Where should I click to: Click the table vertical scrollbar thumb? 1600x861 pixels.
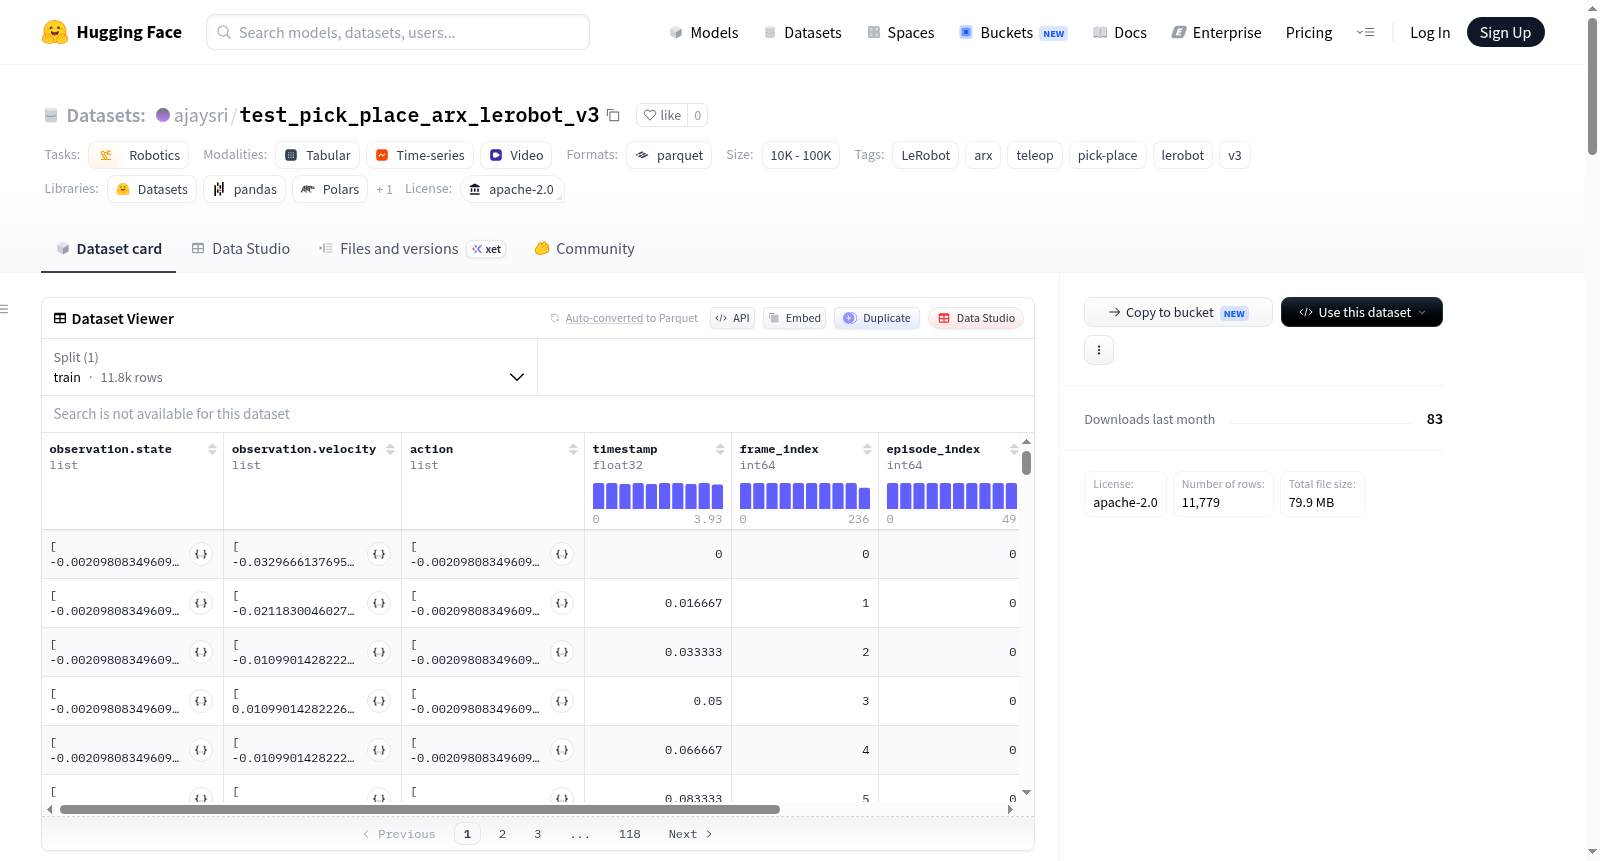click(x=1027, y=463)
